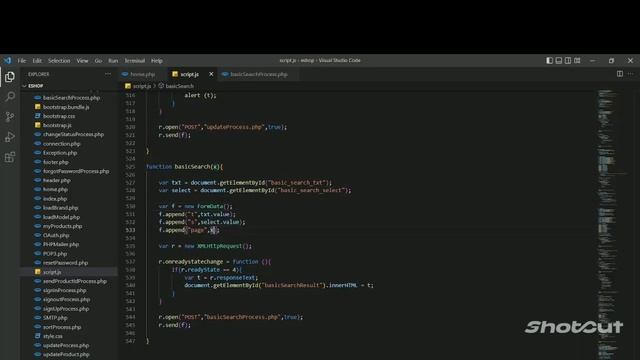The height and width of the screenshot is (360, 640).
Task: Click the minimap code overview
Action: click(x=612, y=224)
